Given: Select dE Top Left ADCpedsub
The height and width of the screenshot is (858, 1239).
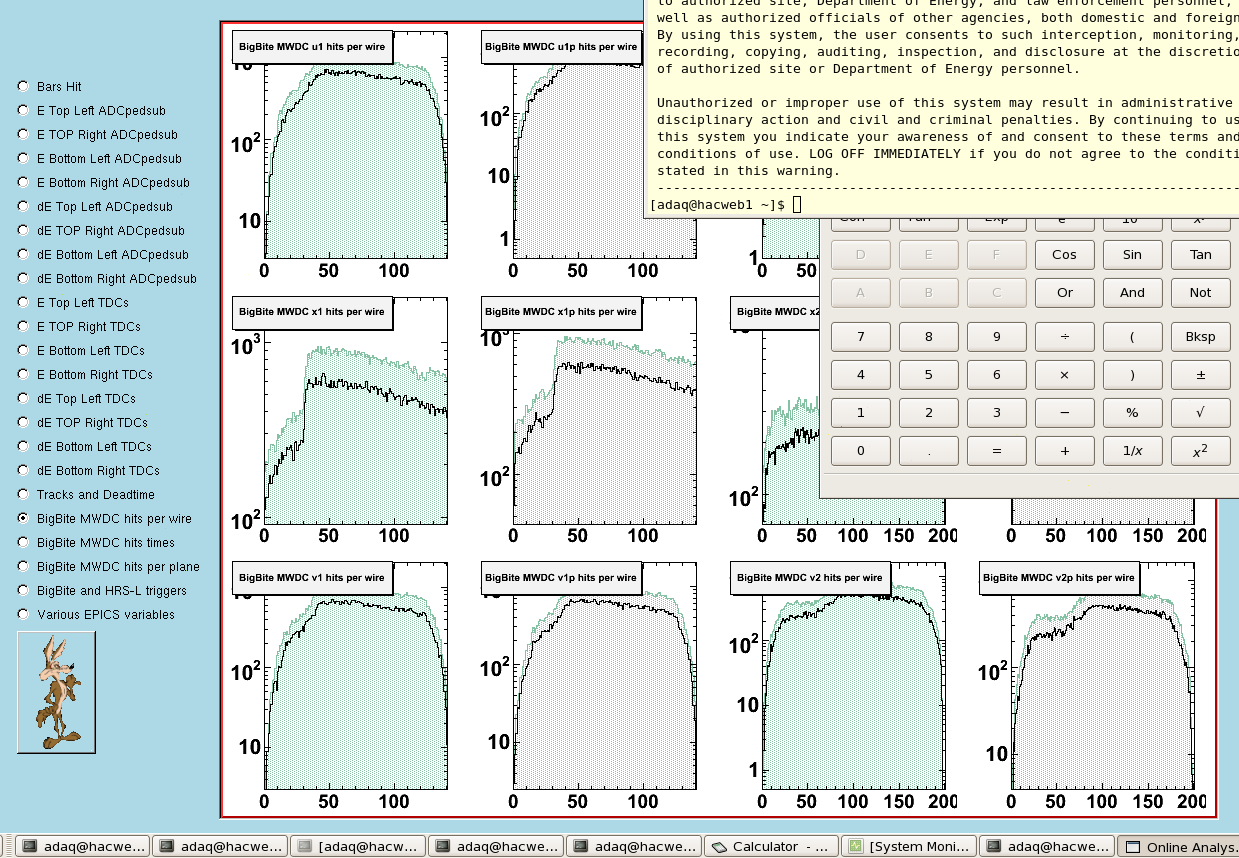Looking at the screenshot, I should pos(23,207).
